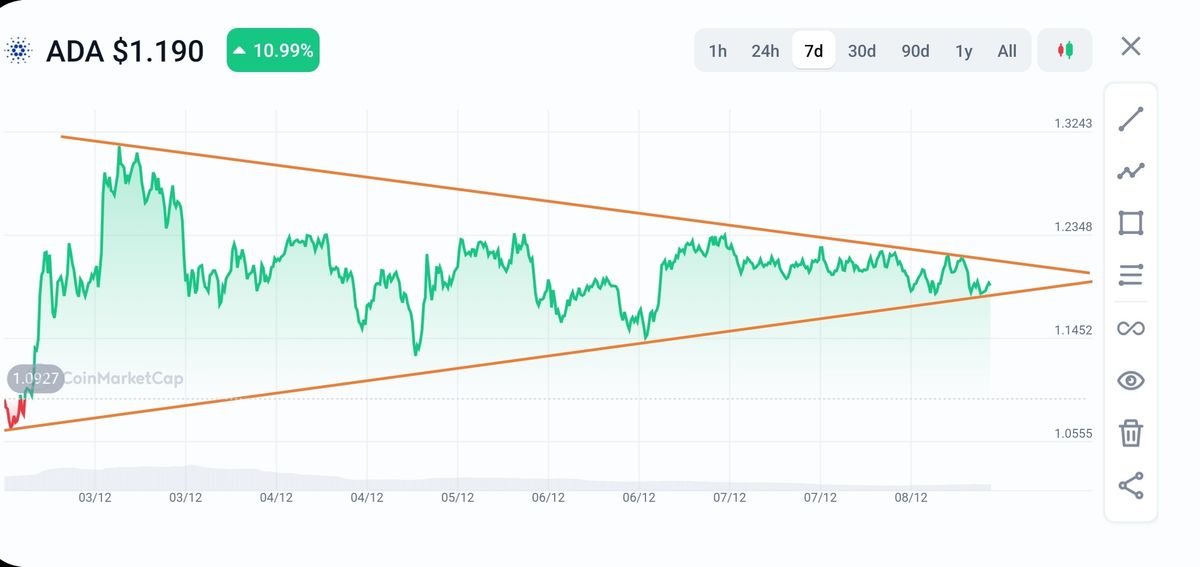Show the 1y price range
The height and width of the screenshot is (567, 1200).
click(x=963, y=51)
